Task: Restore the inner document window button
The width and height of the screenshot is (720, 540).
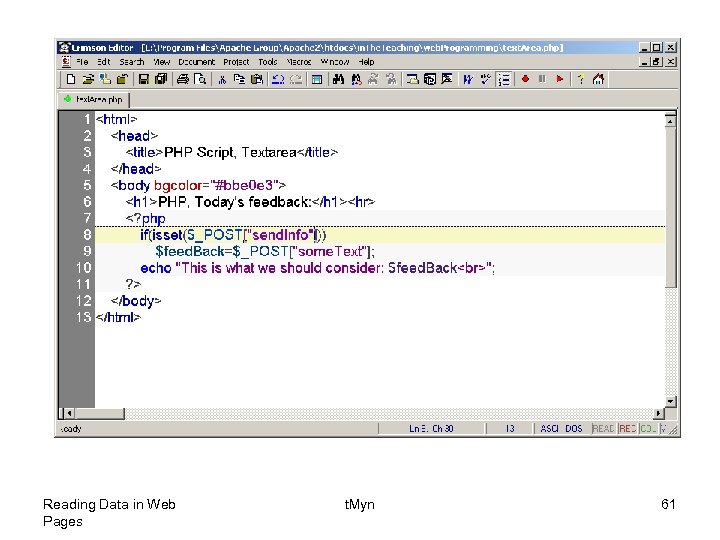Action: coord(657,62)
